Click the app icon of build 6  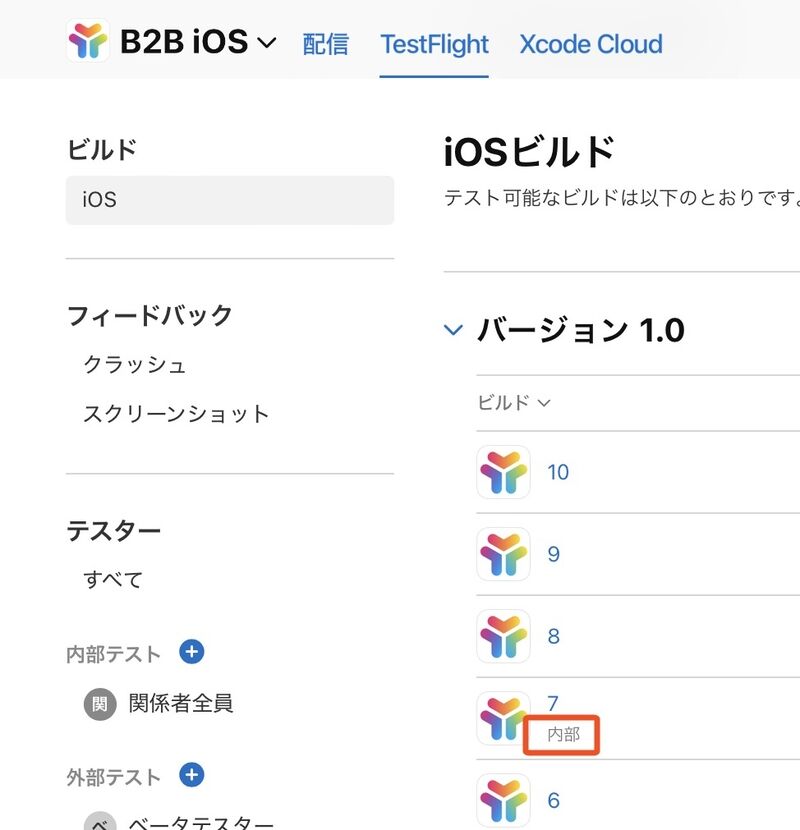(504, 800)
